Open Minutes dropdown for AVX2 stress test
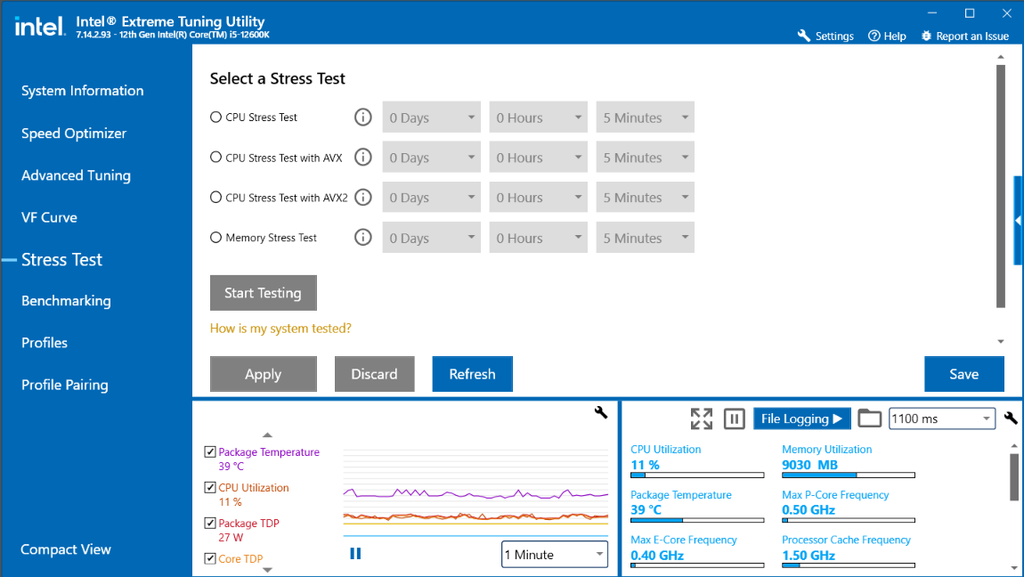This screenshot has height=577, width=1024. pyautogui.click(x=645, y=197)
